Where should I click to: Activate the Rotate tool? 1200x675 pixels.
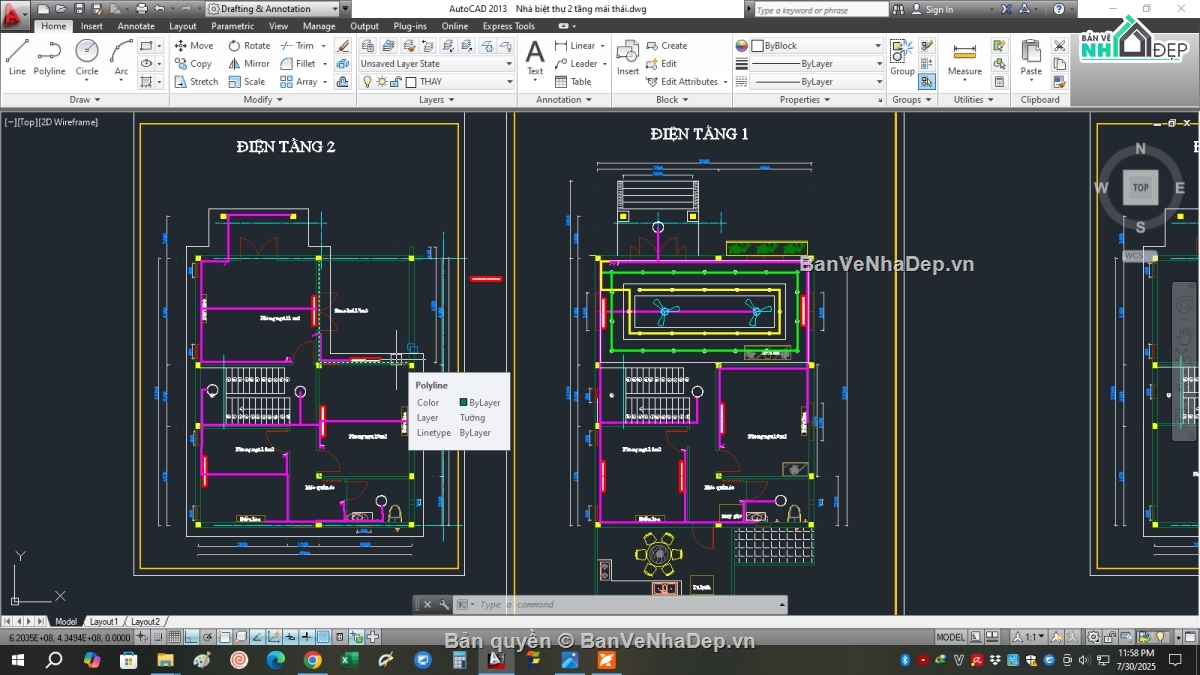(x=249, y=46)
